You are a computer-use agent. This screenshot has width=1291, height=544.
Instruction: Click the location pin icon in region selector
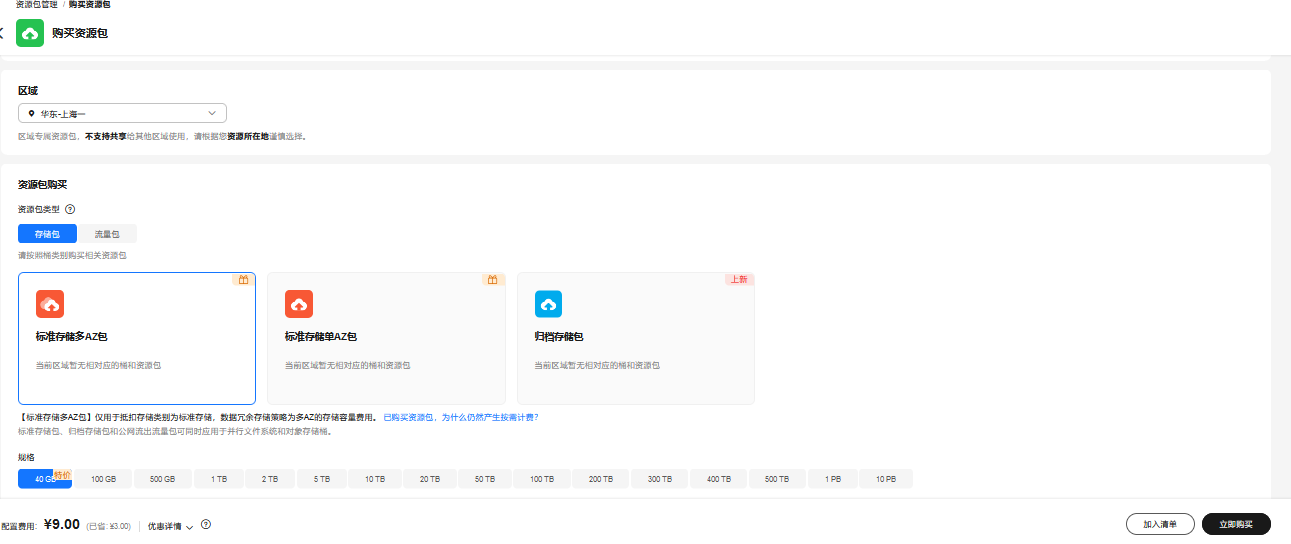tap(31, 114)
